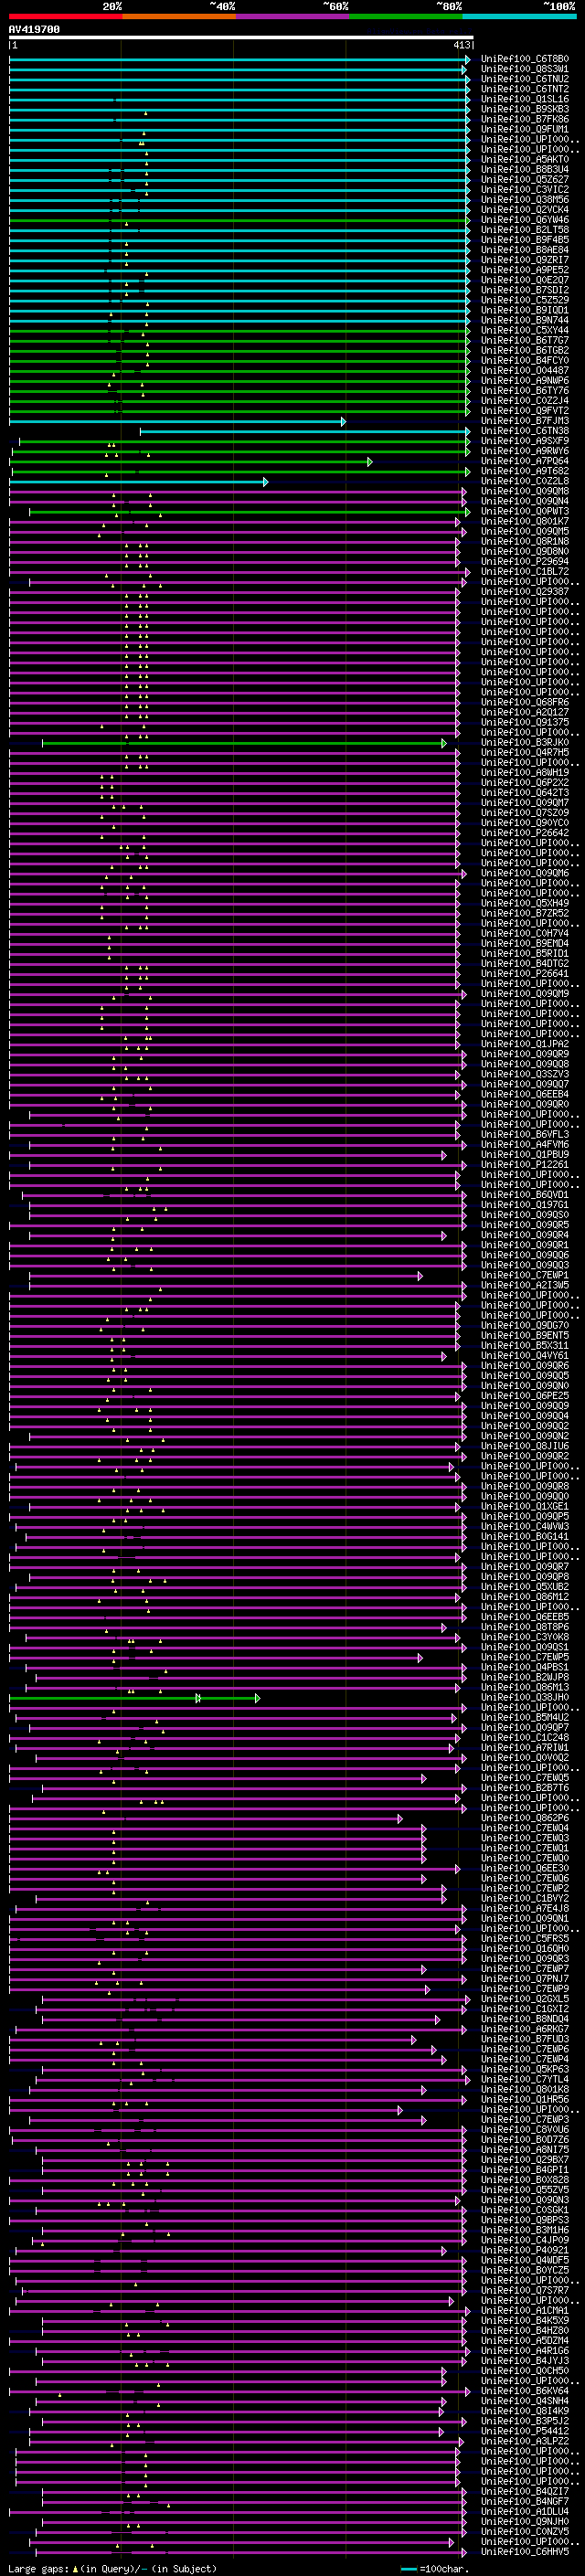Select hit label UniRef100_B8AE84

coord(525,250)
